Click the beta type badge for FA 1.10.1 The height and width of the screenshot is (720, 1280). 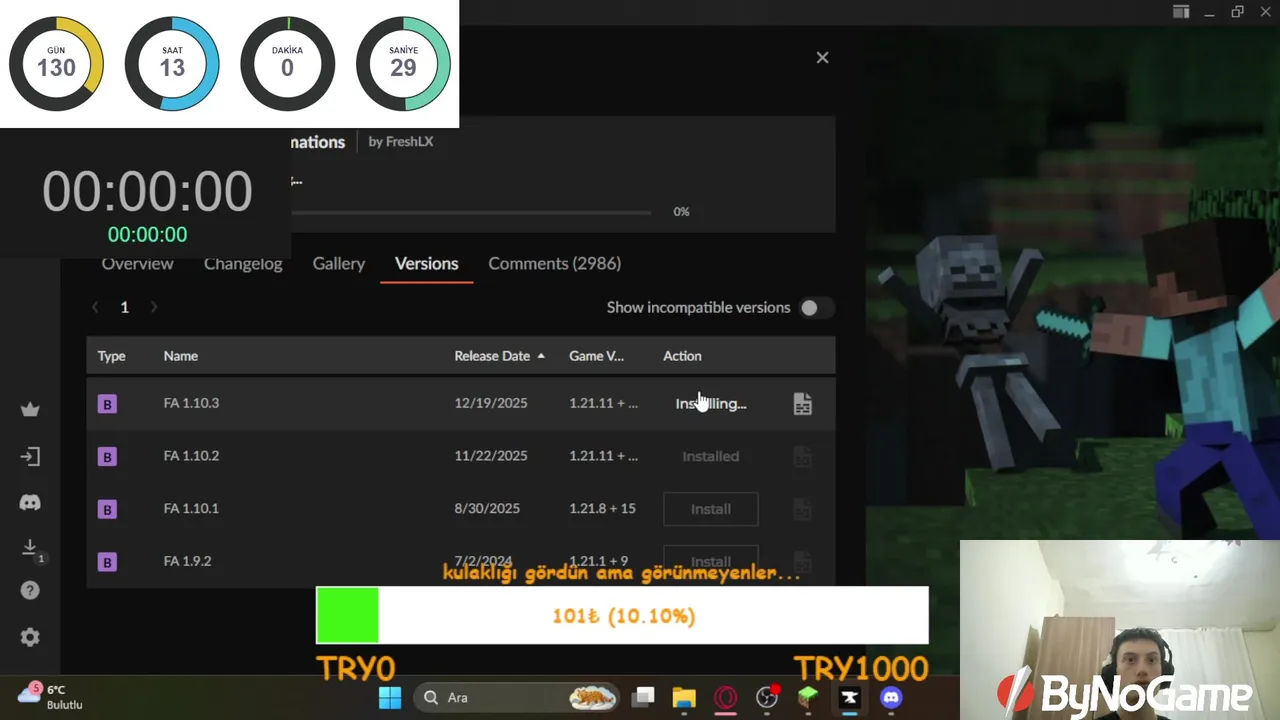click(x=107, y=510)
